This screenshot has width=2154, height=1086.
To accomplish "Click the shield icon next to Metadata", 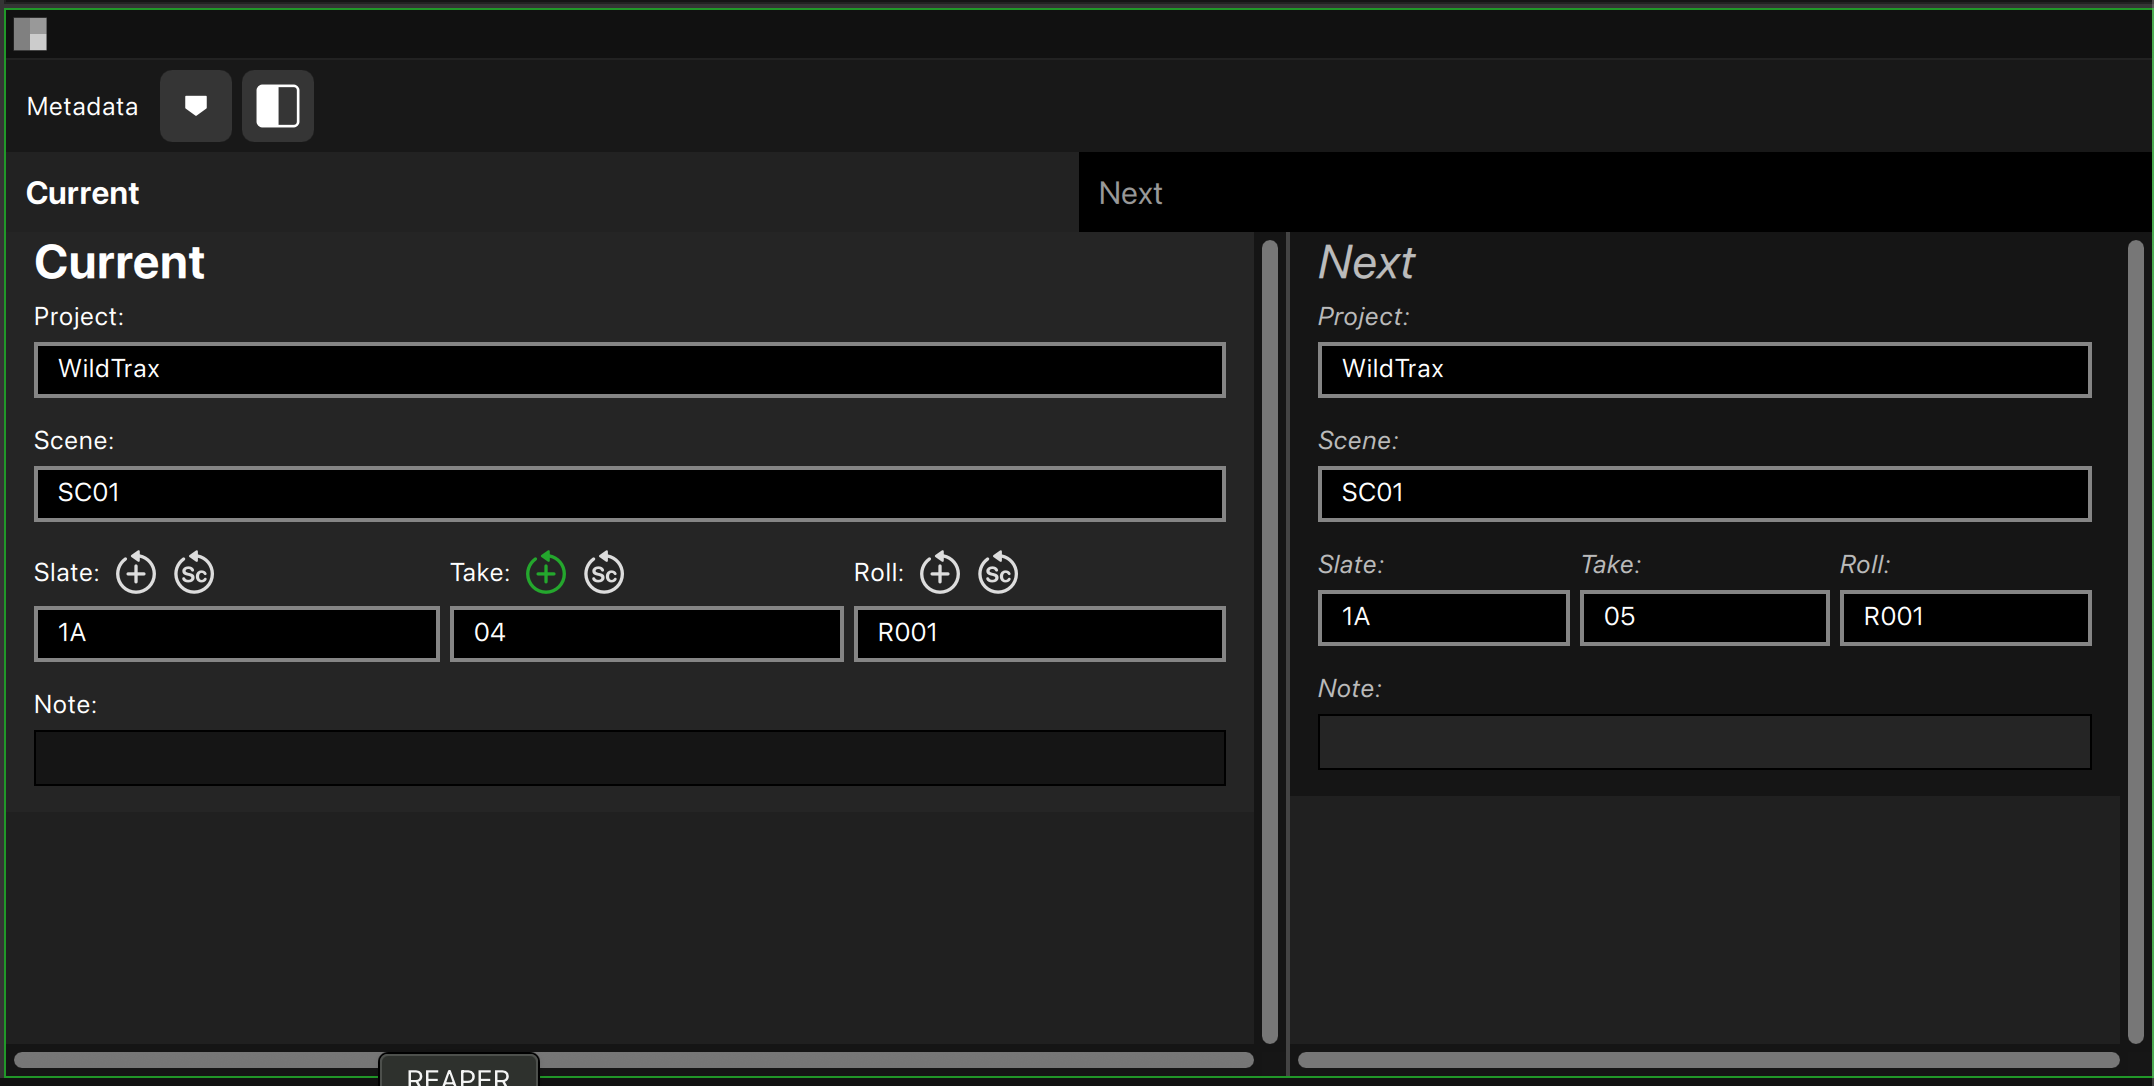I will tap(195, 105).
